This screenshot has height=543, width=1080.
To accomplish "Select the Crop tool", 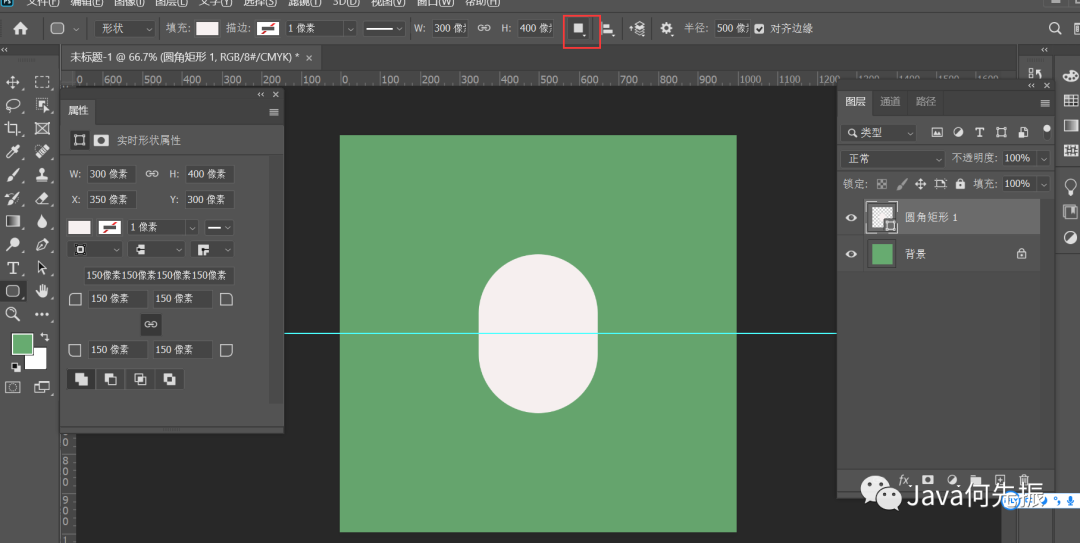I will coord(13,128).
